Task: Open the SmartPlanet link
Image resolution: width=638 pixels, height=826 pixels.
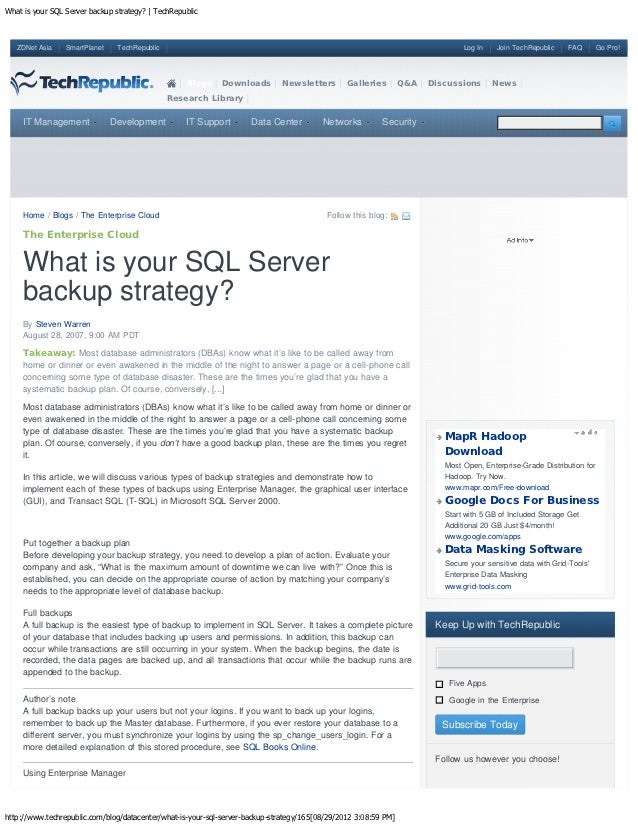Action: (85, 47)
